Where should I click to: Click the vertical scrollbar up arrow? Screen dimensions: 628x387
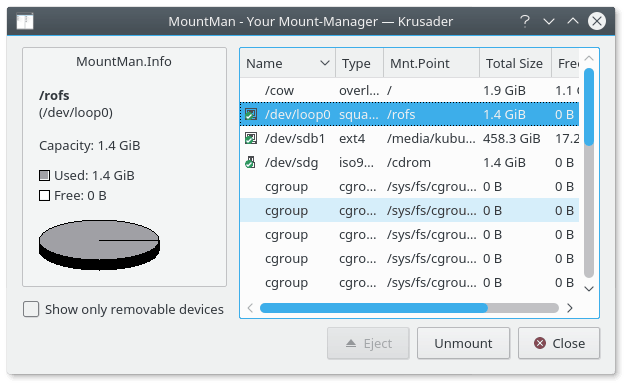tap(589, 58)
